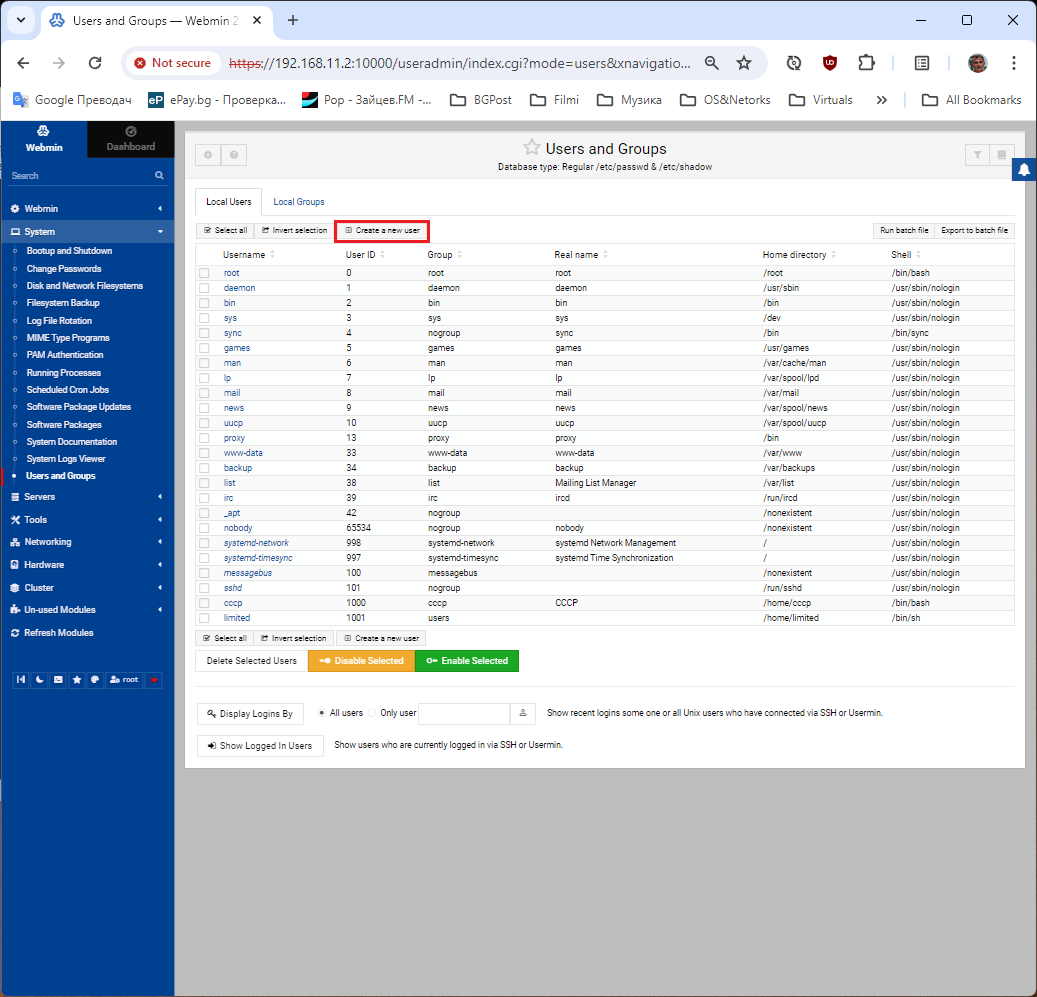Expand the Cluster sidebar category
Image resolution: width=1037 pixels, height=997 pixels.
[87, 588]
